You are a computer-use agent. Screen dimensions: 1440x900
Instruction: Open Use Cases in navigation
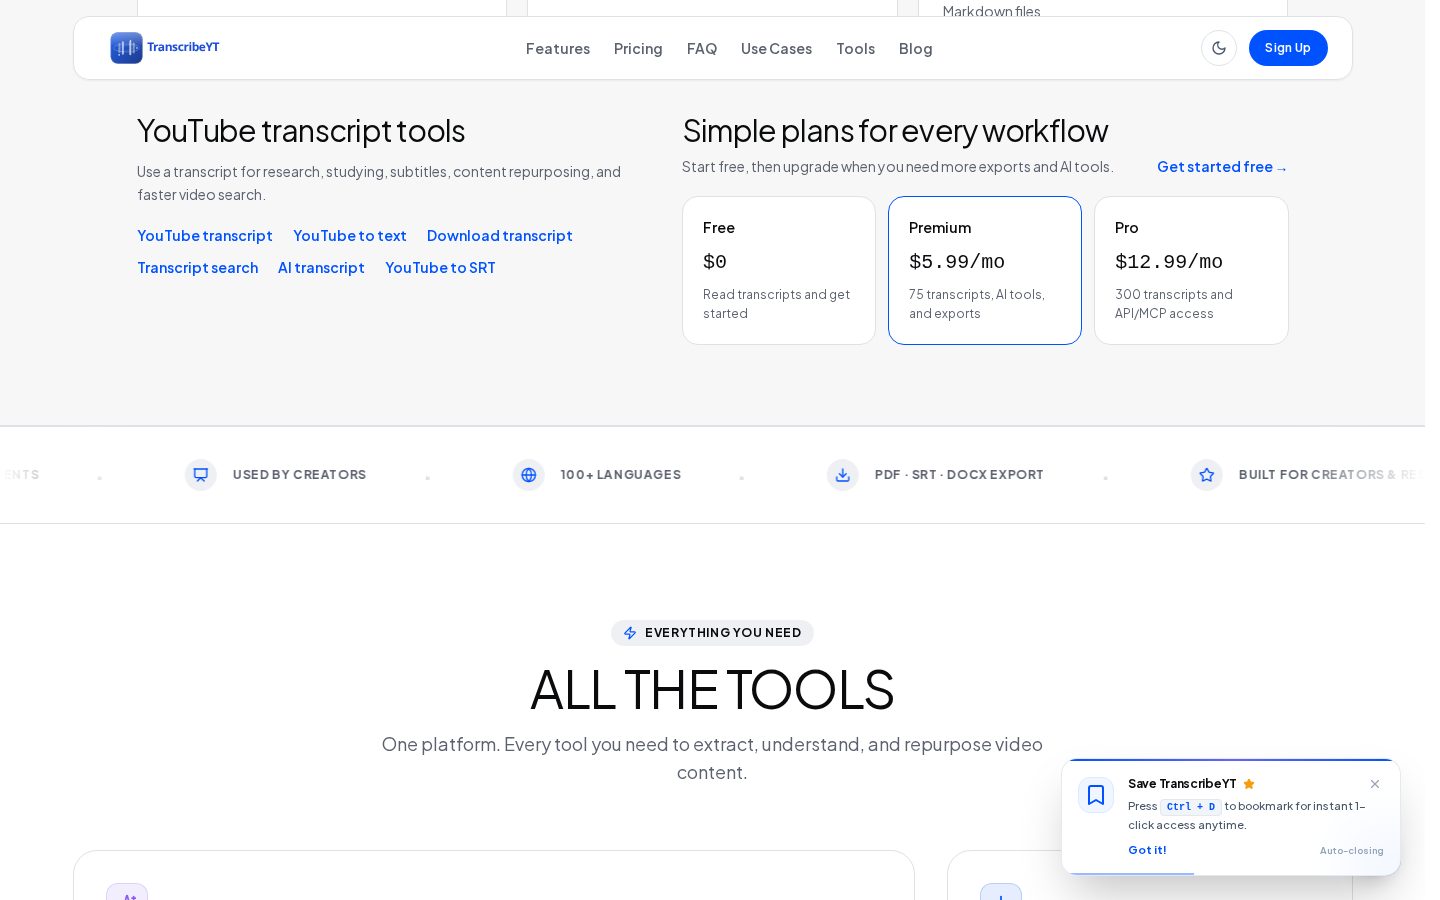[776, 49]
